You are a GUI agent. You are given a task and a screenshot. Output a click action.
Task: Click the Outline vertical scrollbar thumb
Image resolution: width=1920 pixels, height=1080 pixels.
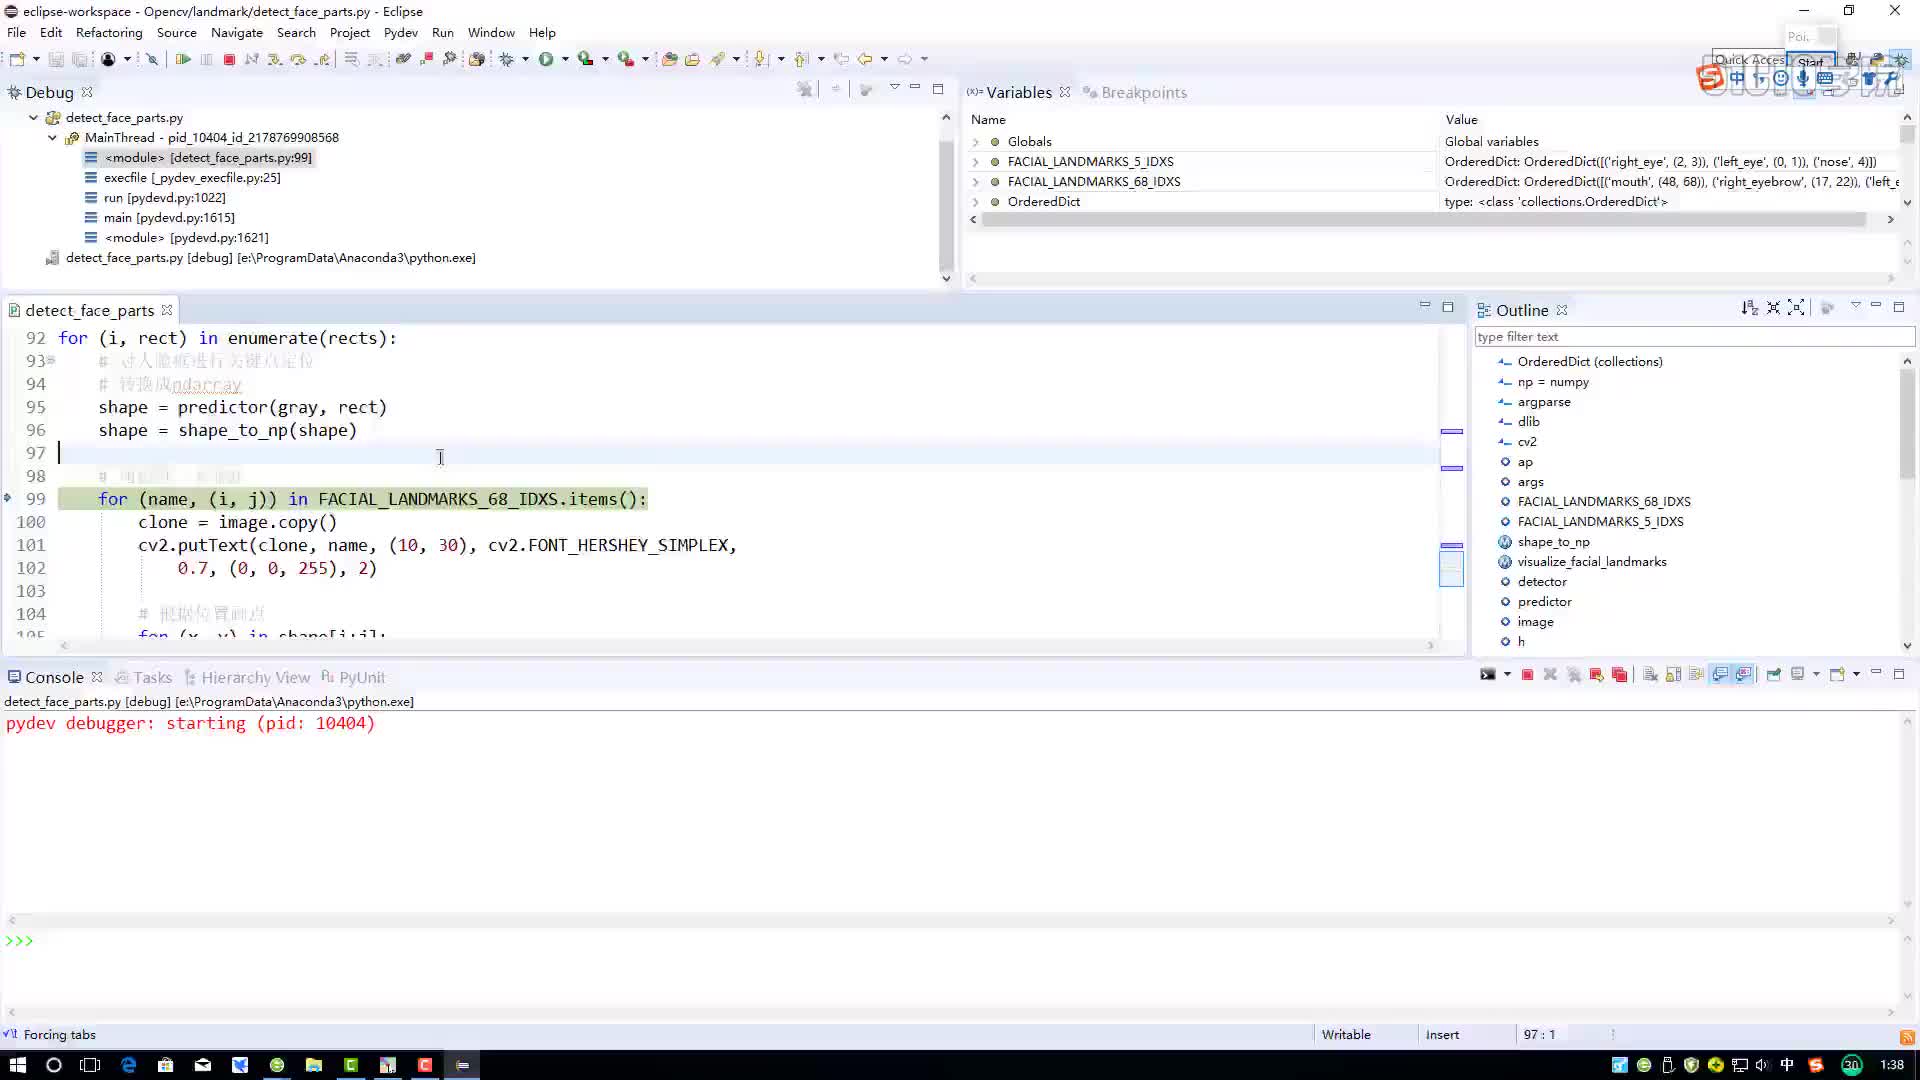(1907, 424)
